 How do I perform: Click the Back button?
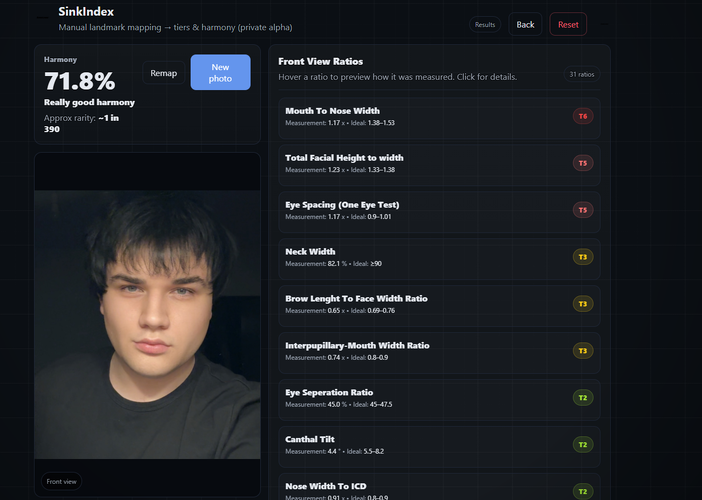(525, 24)
